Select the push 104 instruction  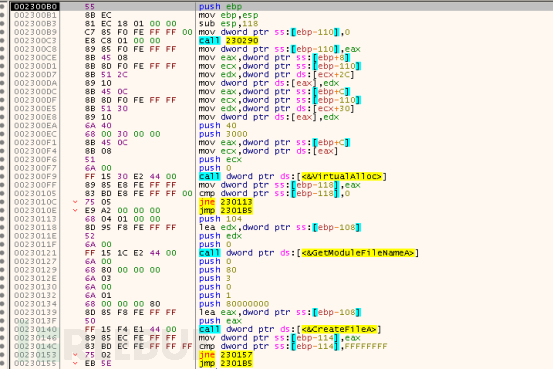click(x=220, y=218)
